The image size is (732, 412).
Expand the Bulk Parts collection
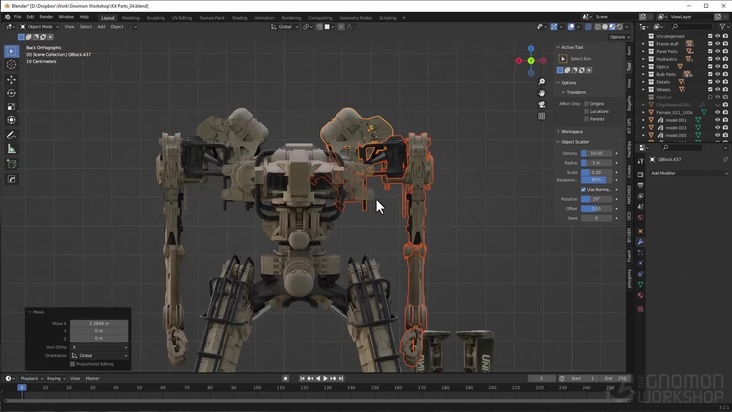(643, 74)
